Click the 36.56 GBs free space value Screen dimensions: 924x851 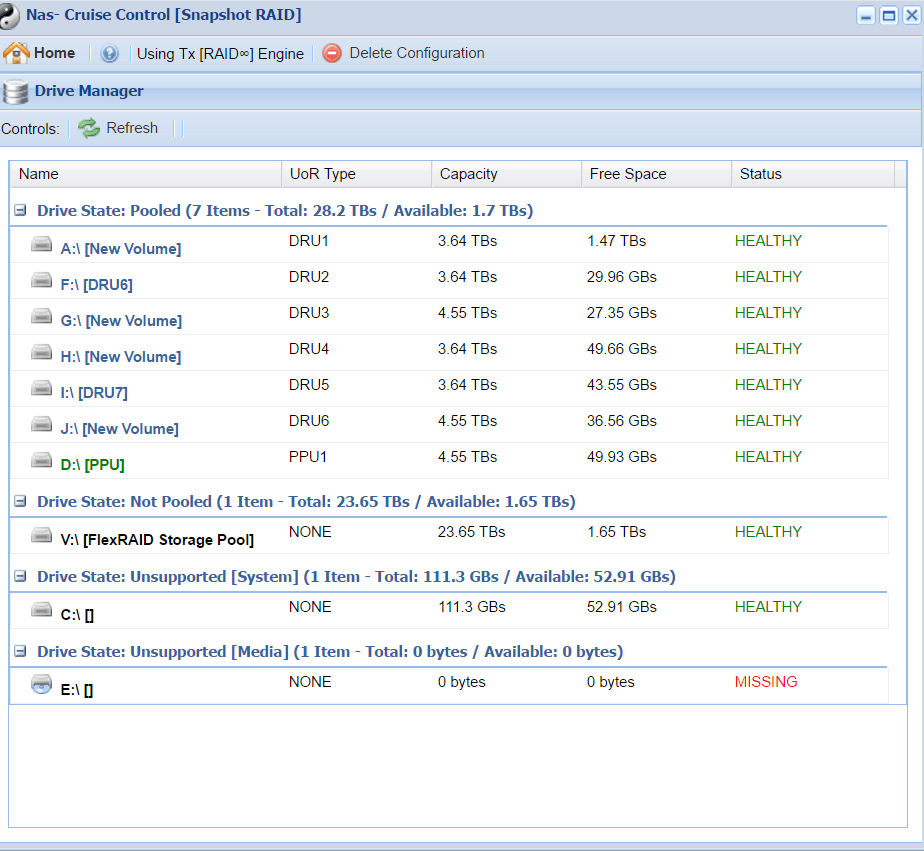coord(622,421)
